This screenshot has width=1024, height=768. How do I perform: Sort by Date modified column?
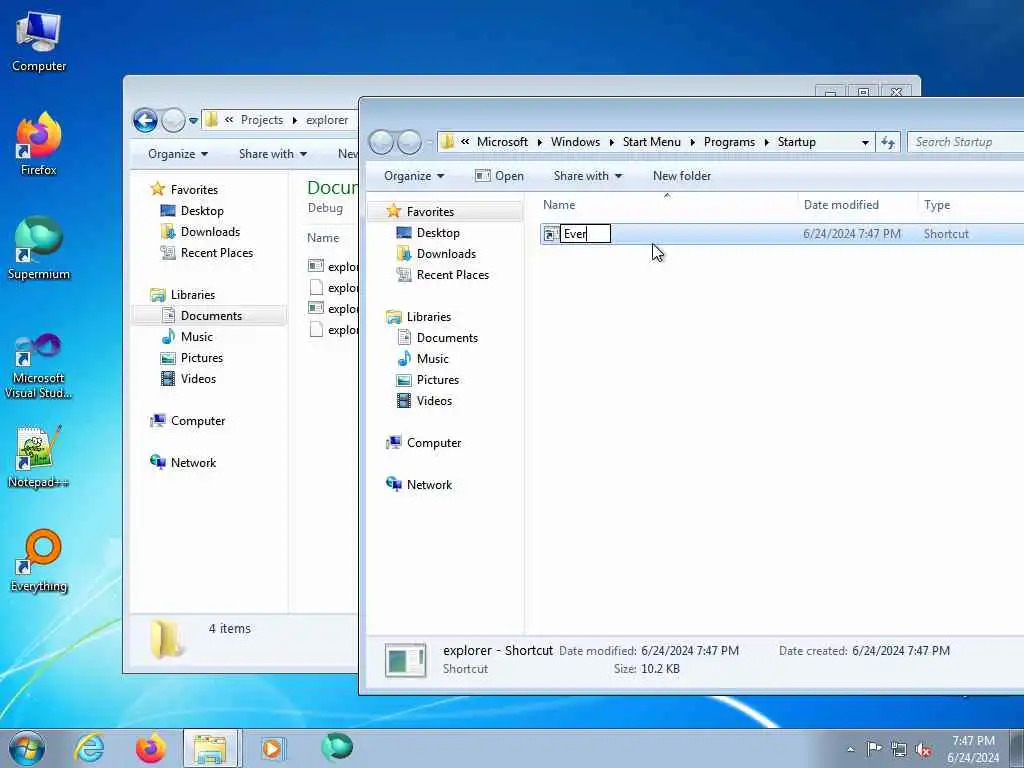pos(857,205)
